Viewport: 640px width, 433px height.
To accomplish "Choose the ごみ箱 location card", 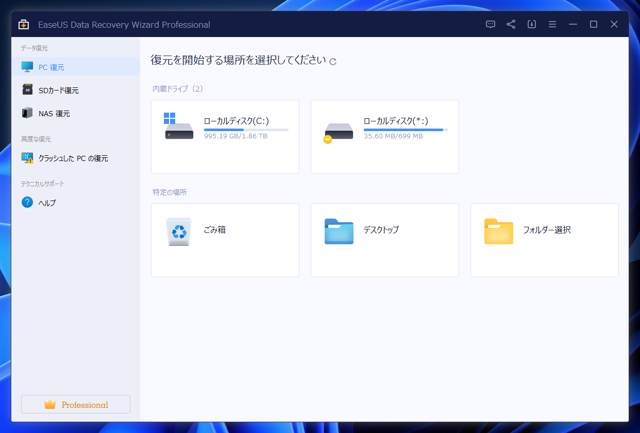I will point(225,240).
